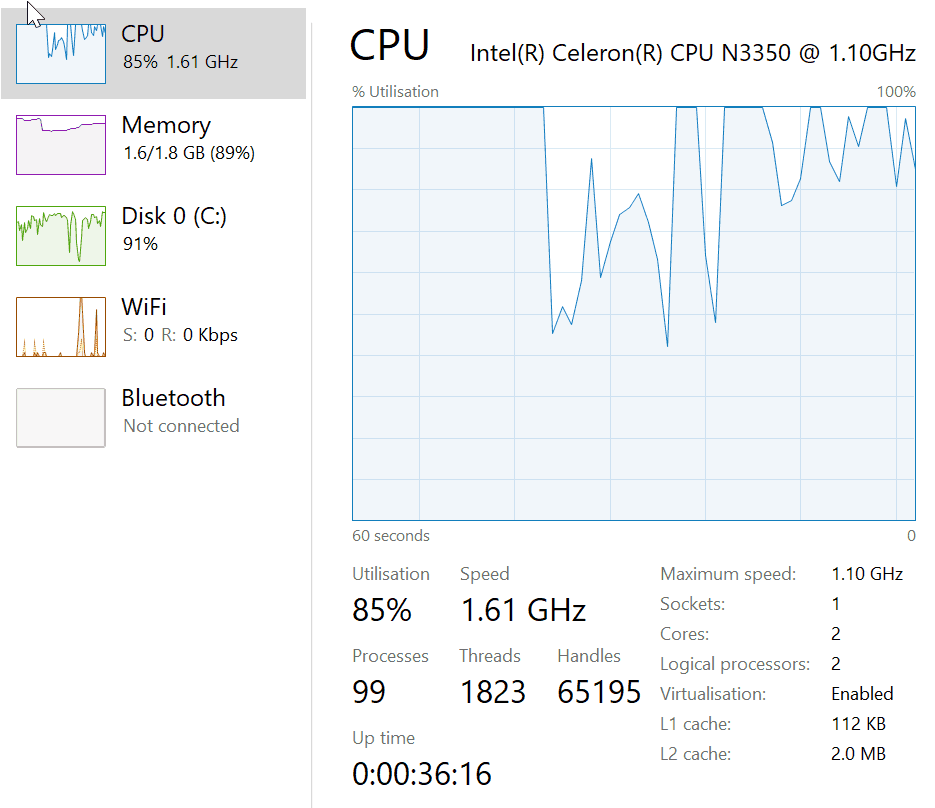Click the CPU 85% 1.61 GHz entry
Screen dimensions: 935x808
(x=180, y=62)
